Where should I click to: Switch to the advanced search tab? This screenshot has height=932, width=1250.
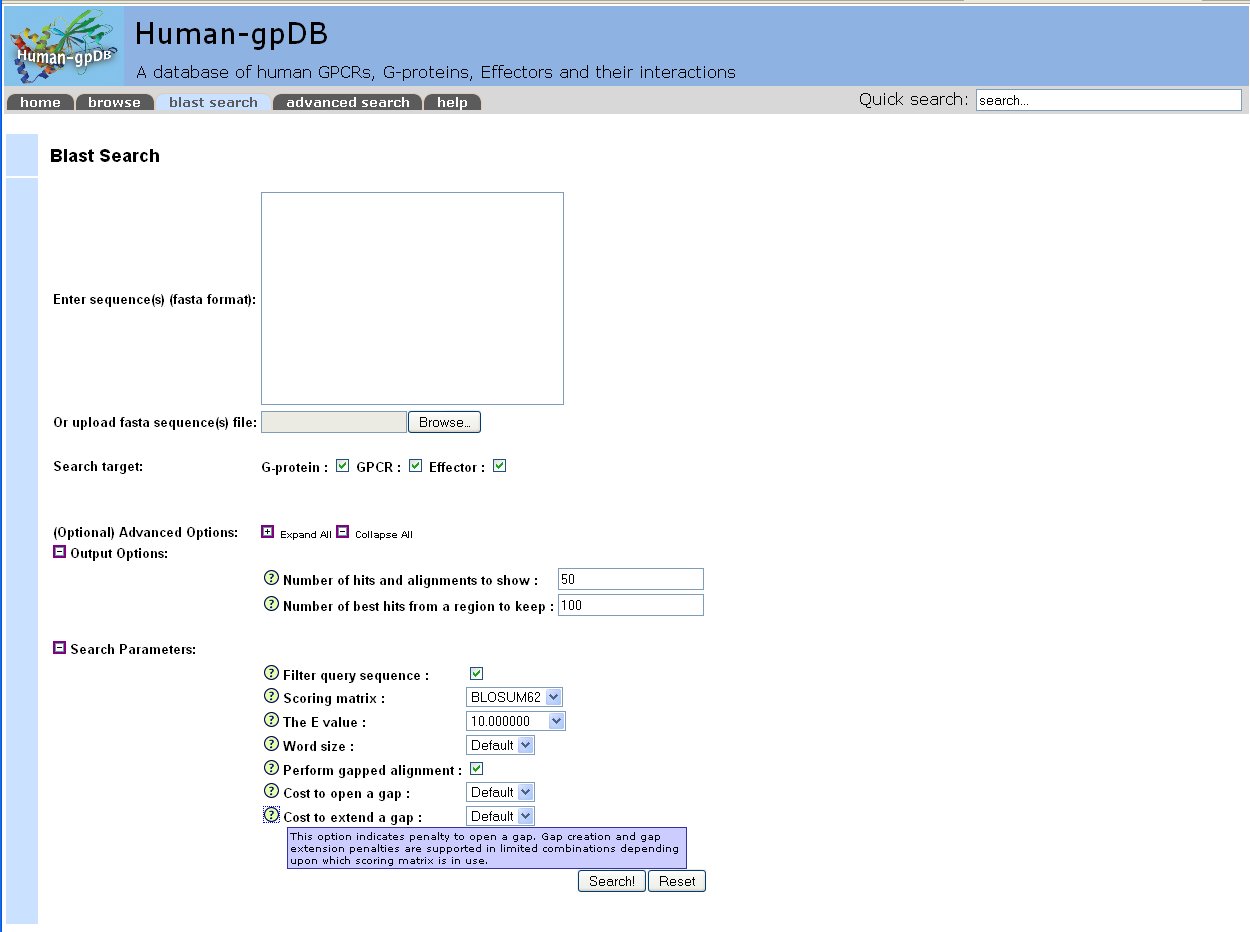[x=347, y=102]
